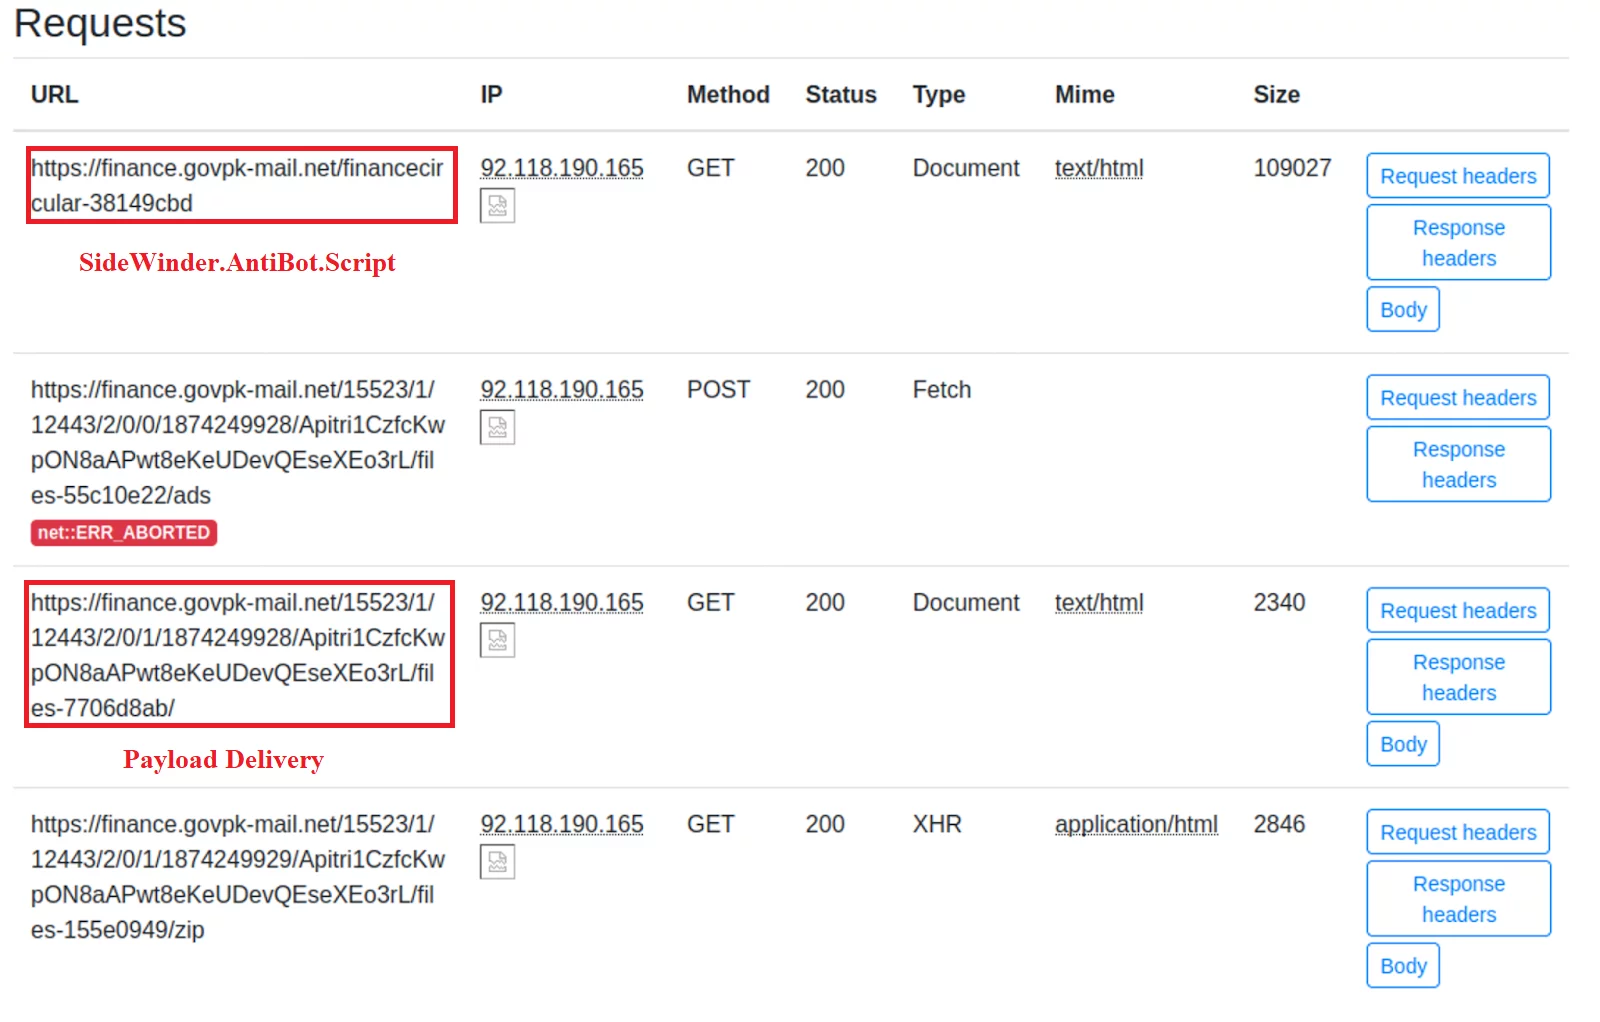Click IP 92.118.190.165 in POST Fetch row
The height and width of the screenshot is (1022, 1600).
tap(562, 390)
